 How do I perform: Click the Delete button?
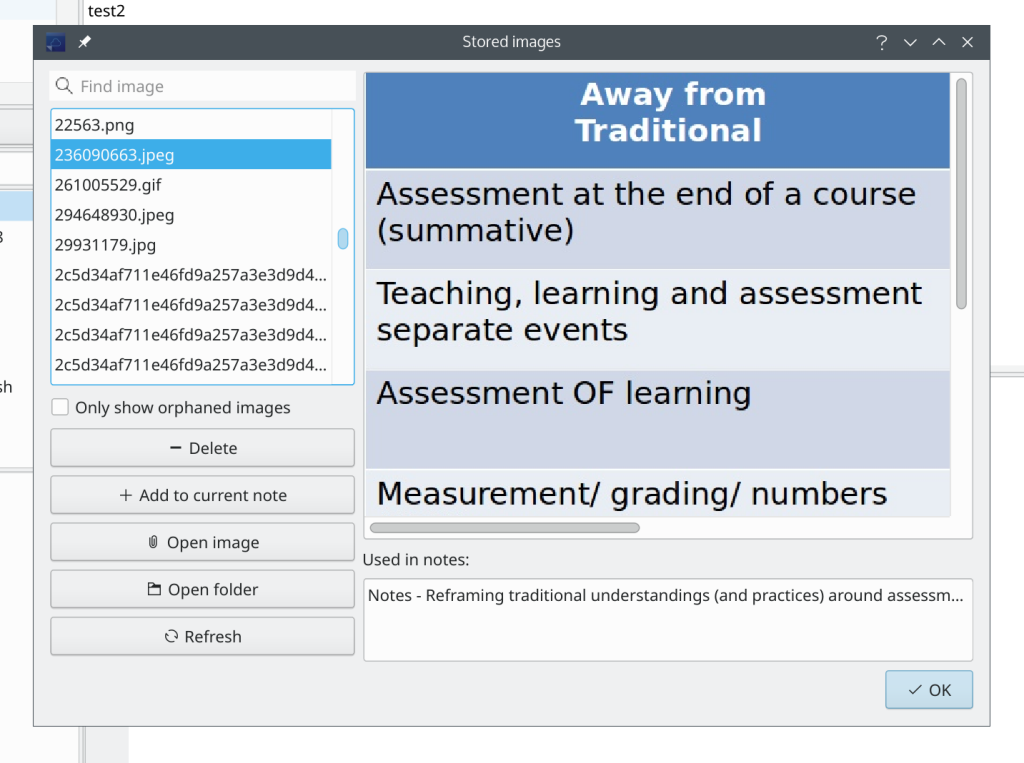click(x=202, y=448)
